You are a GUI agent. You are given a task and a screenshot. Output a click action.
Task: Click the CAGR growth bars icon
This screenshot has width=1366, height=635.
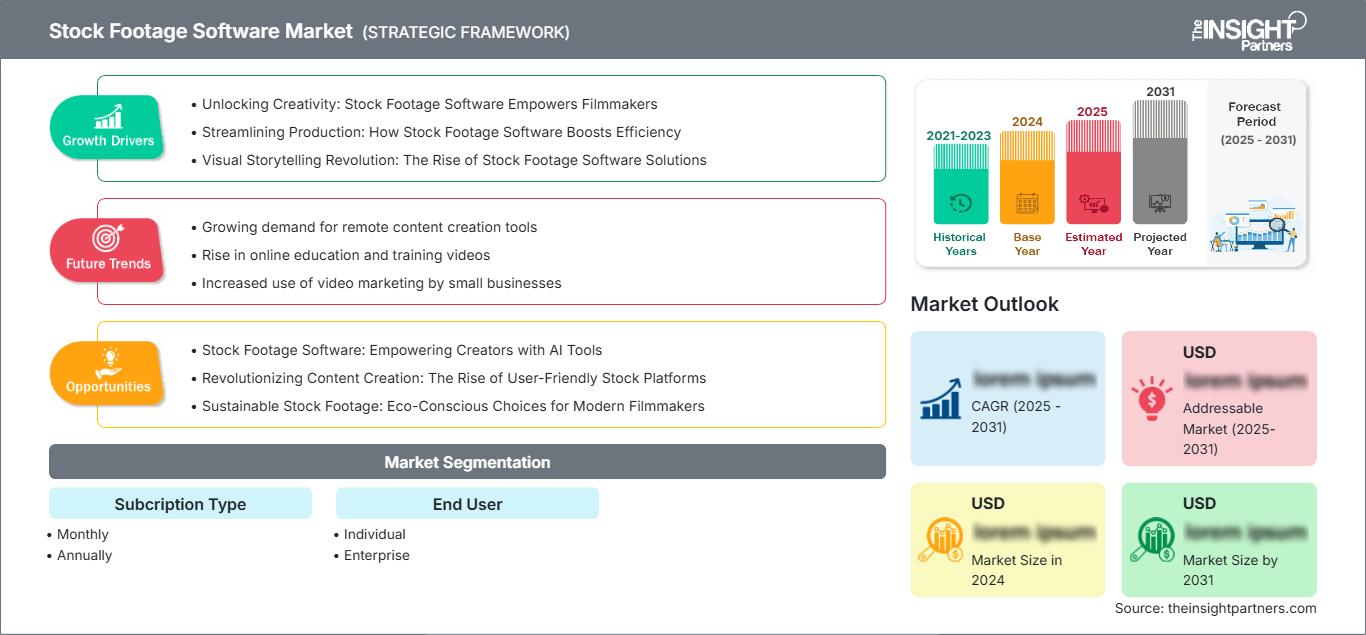941,397
